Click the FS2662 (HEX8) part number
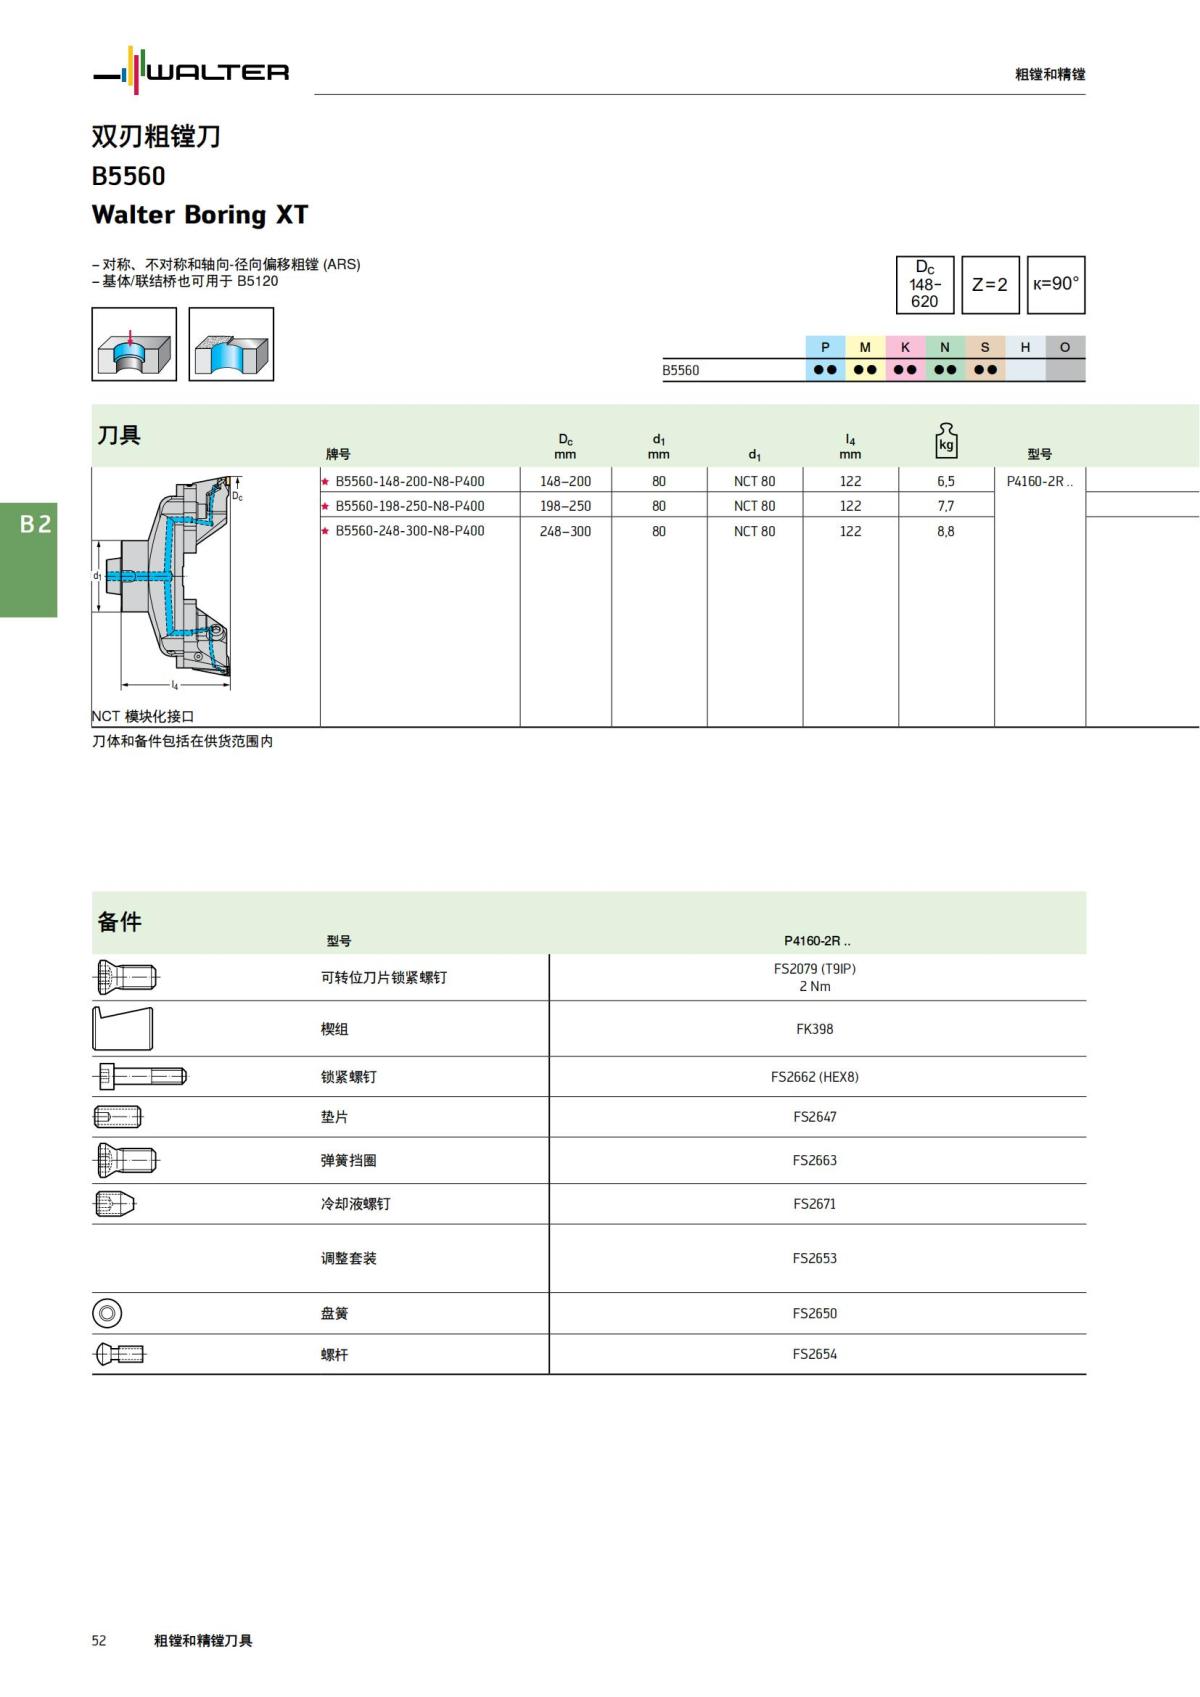The width and height of the screenshot is (1200, 1697). pyautogui.click(x=815, y=1077)
